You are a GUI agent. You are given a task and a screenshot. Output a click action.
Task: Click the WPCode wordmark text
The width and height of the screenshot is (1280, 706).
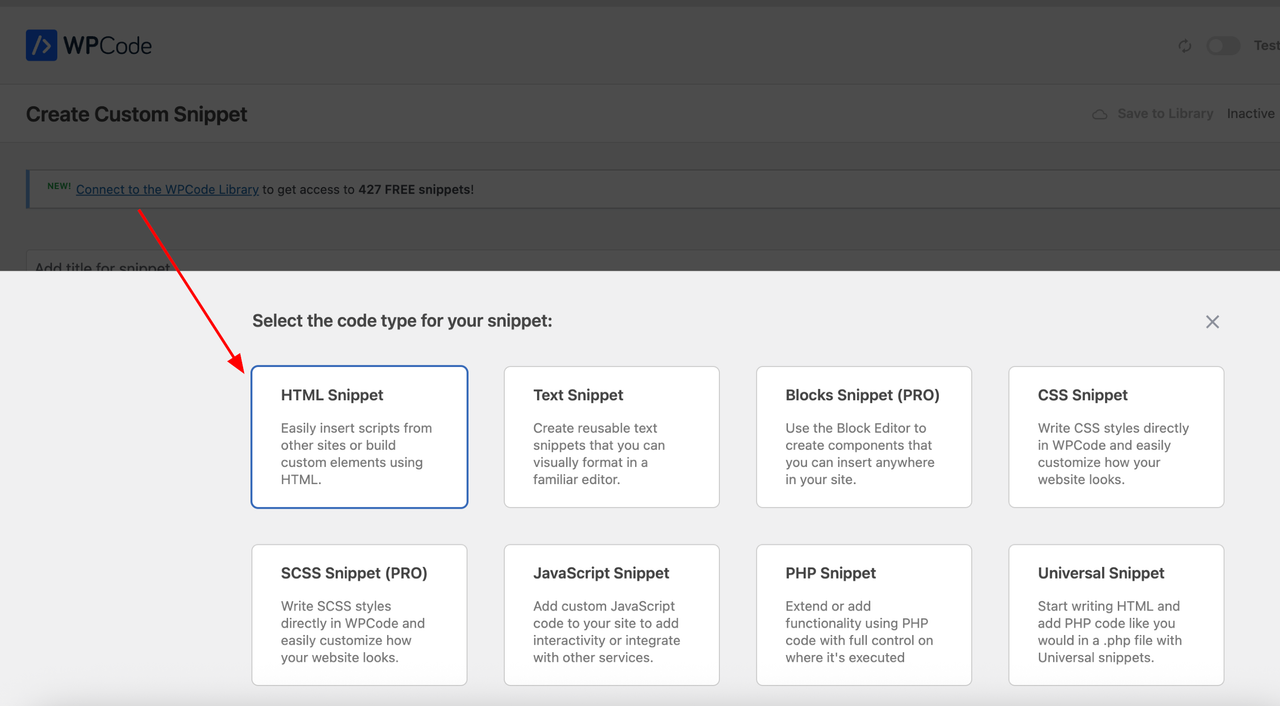(107, 45)
